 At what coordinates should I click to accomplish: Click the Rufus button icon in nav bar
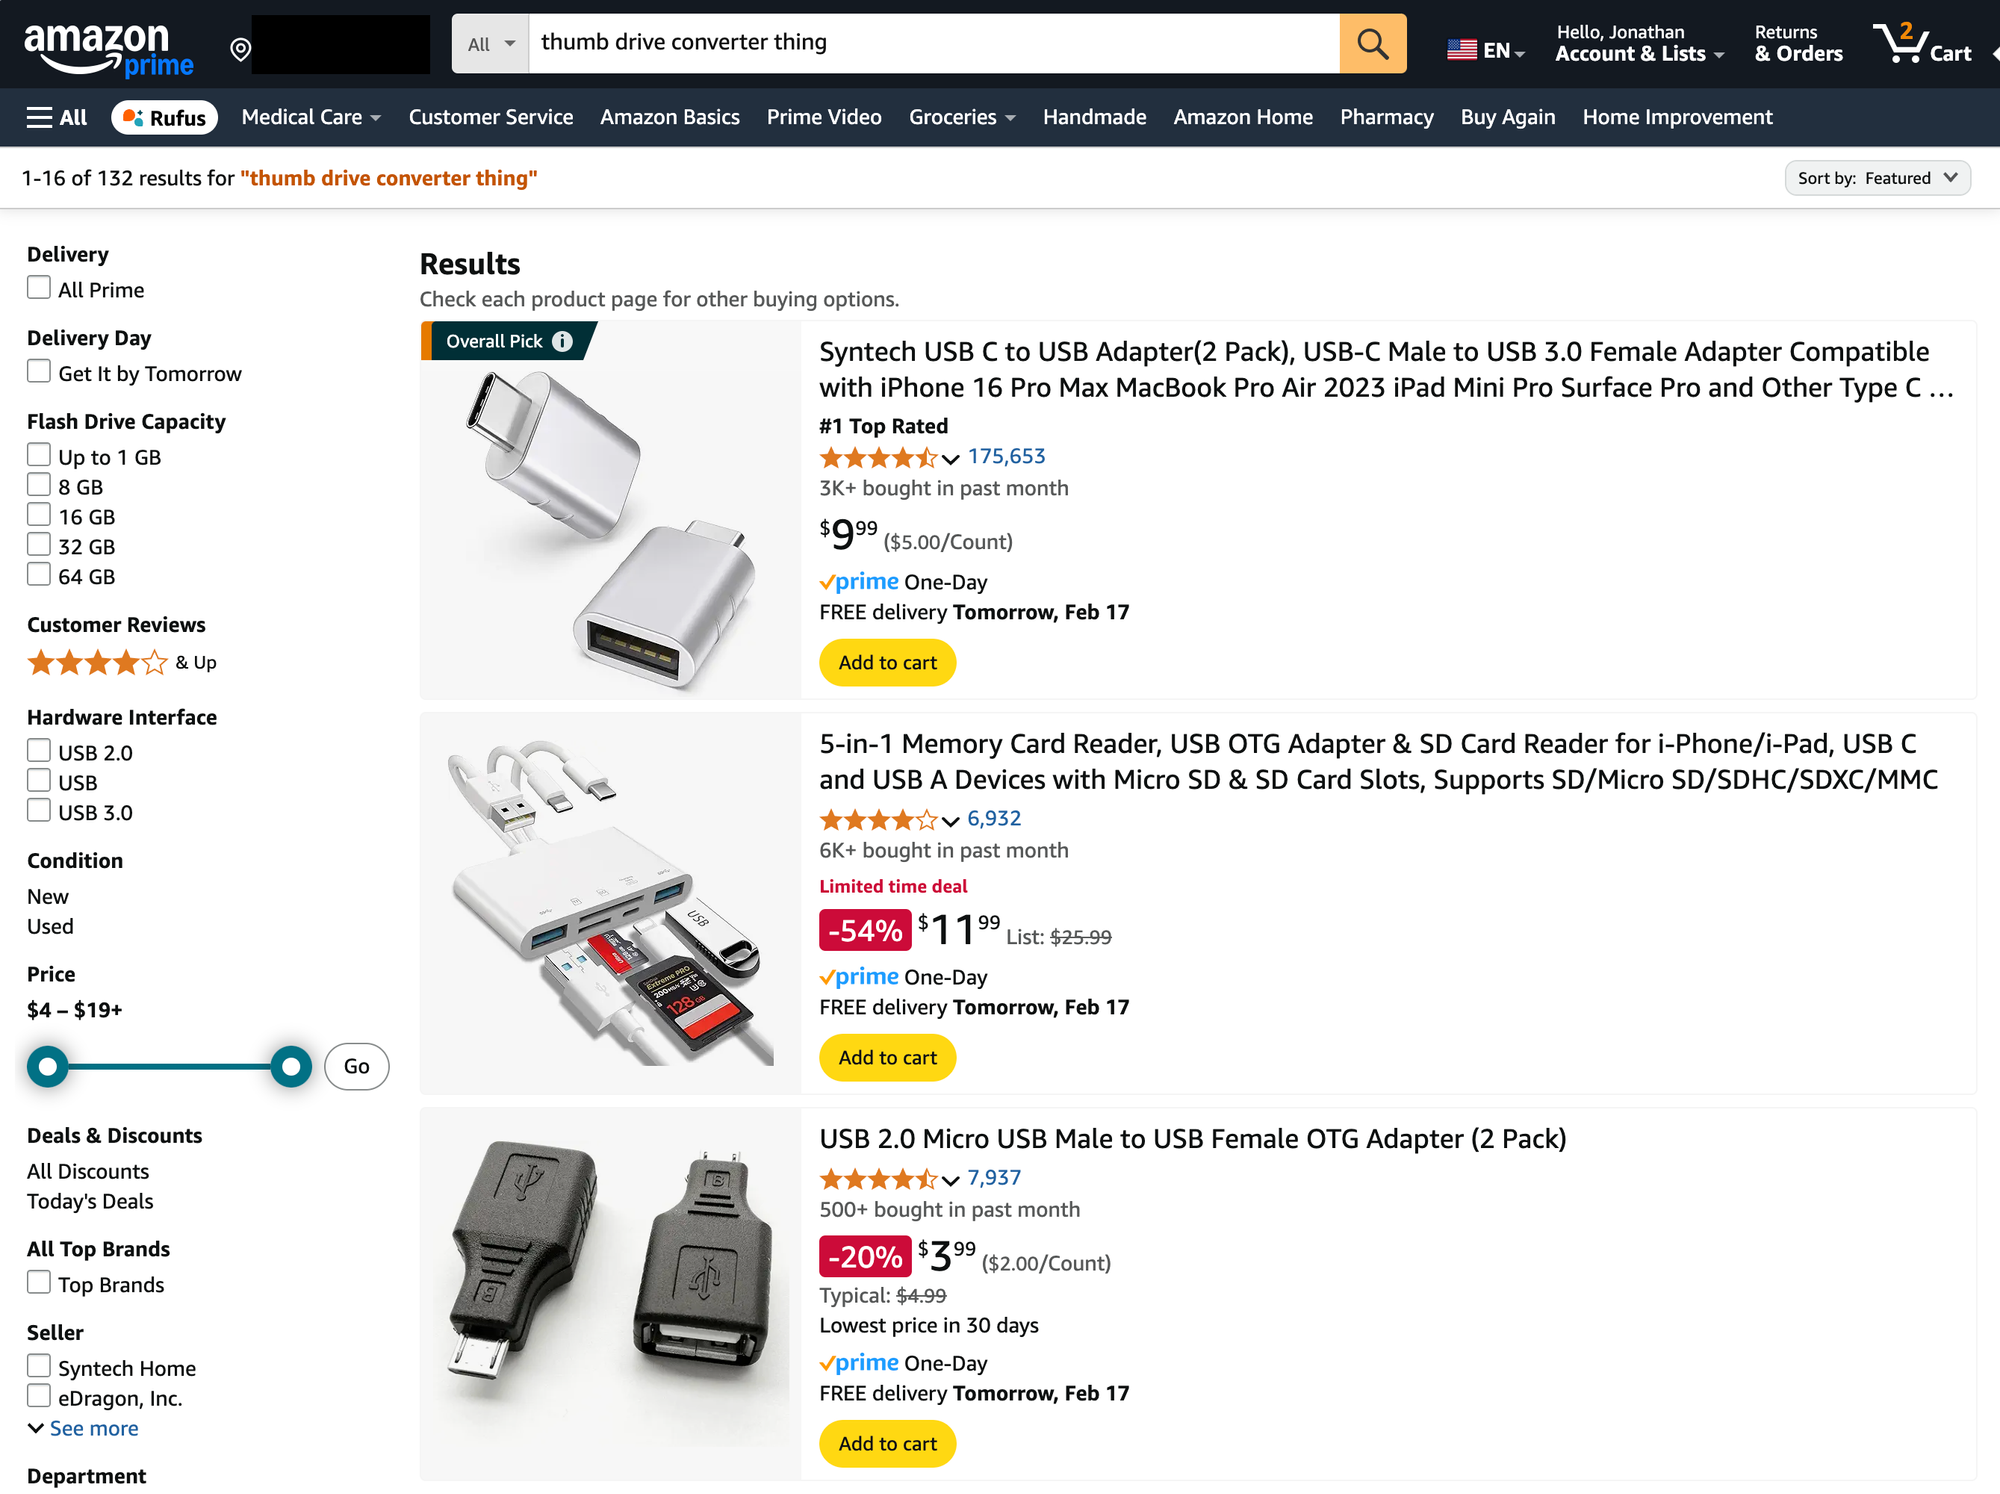pyautogui.click(x=163, y=116)
